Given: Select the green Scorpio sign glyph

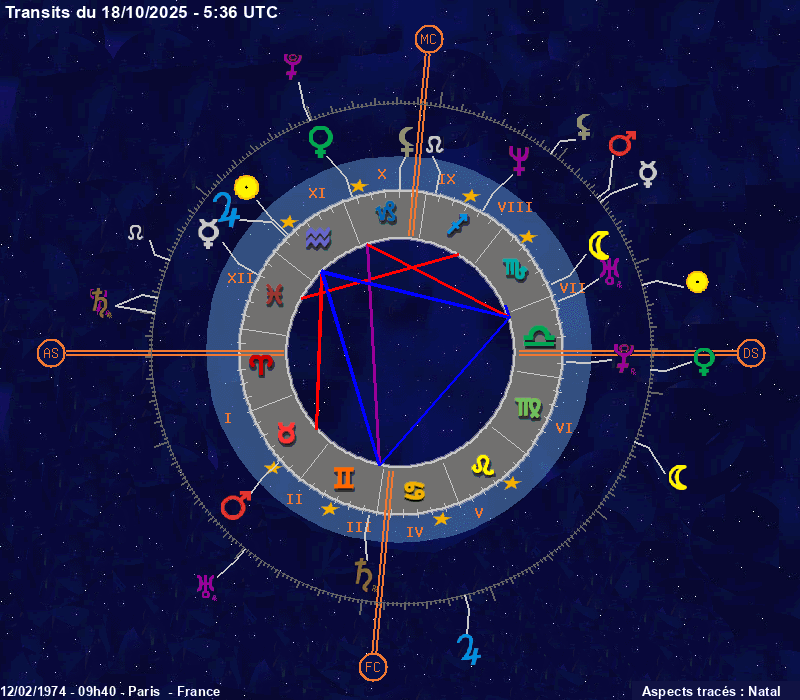Looking at the screenshot, I should coord(514,268).
